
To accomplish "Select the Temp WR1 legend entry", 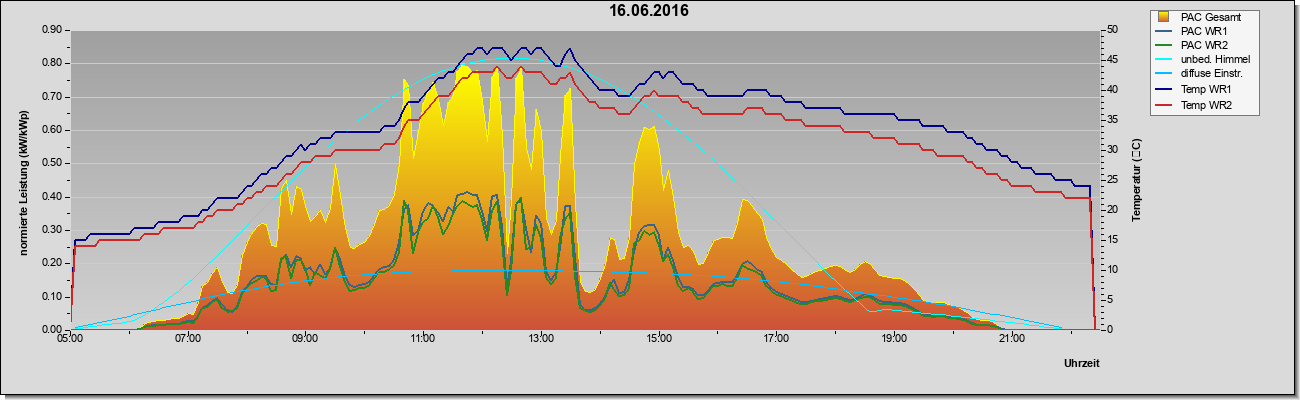I will [1206, 90].
